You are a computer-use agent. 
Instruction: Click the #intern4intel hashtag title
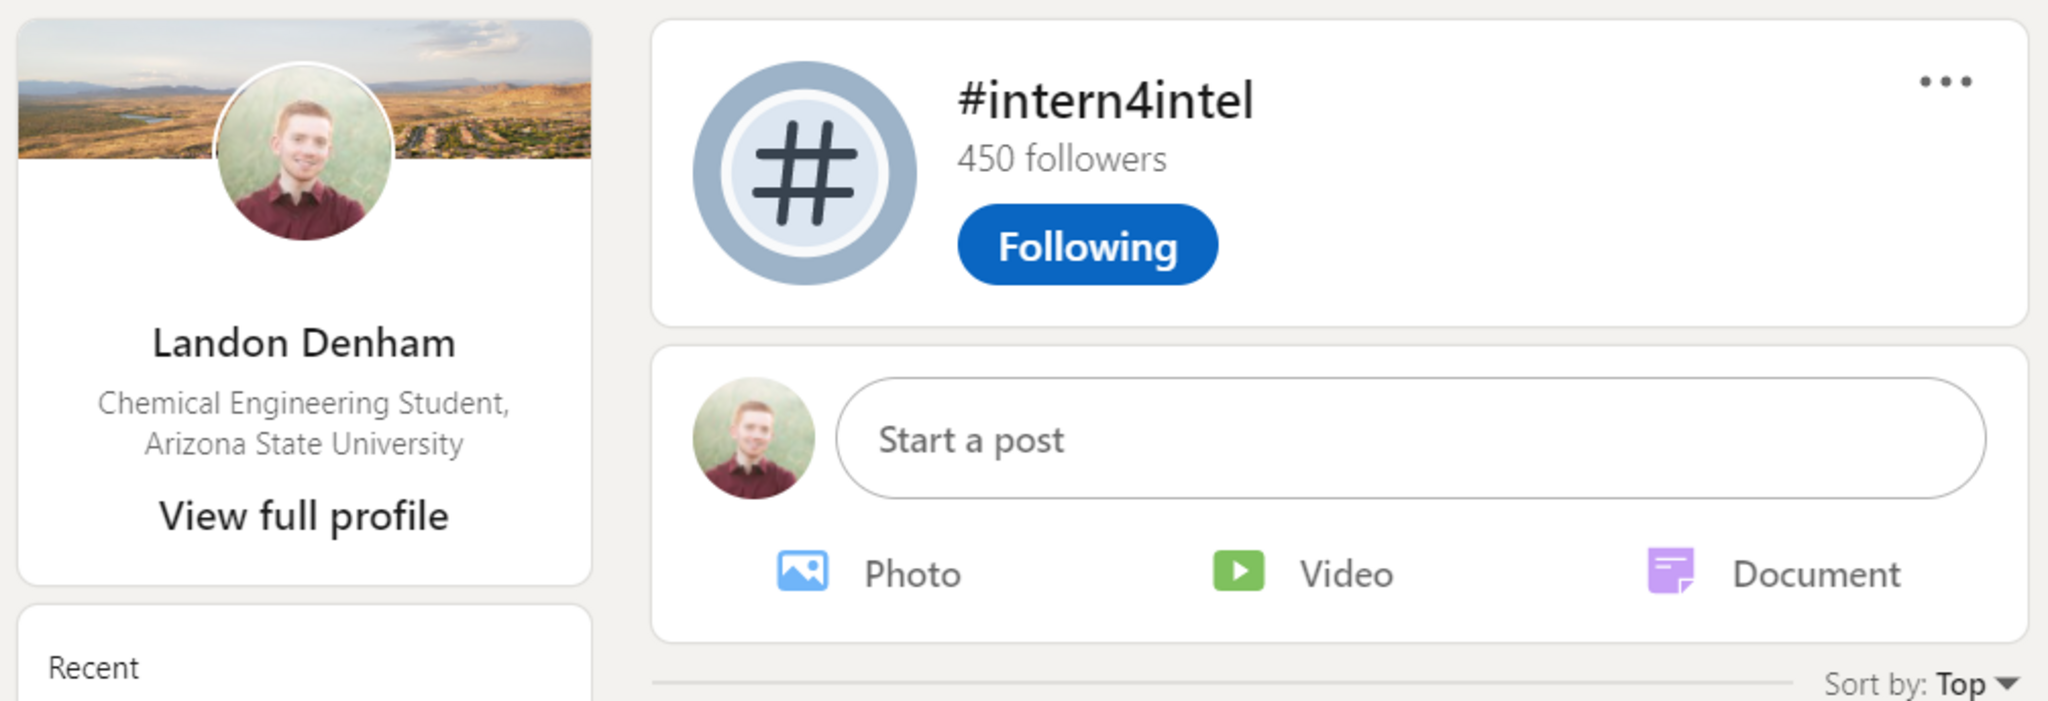pyautogui.click(x=1105, y=100)
